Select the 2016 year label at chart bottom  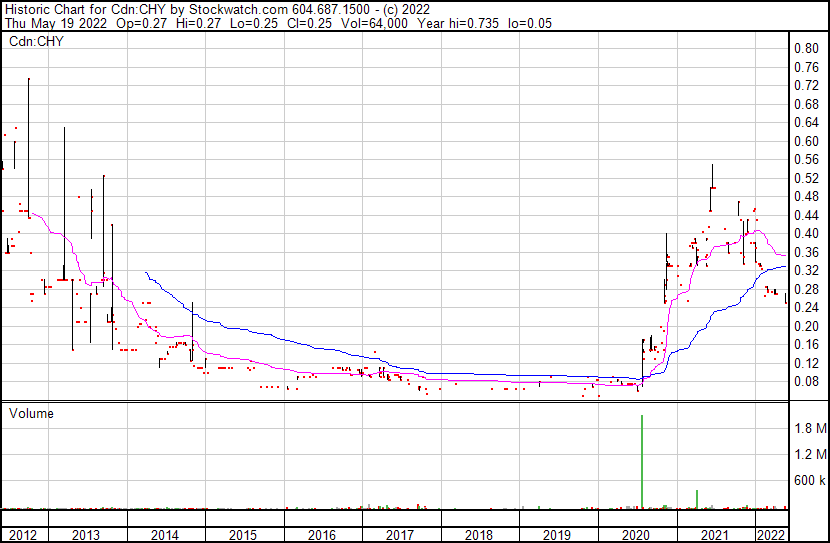322,535
